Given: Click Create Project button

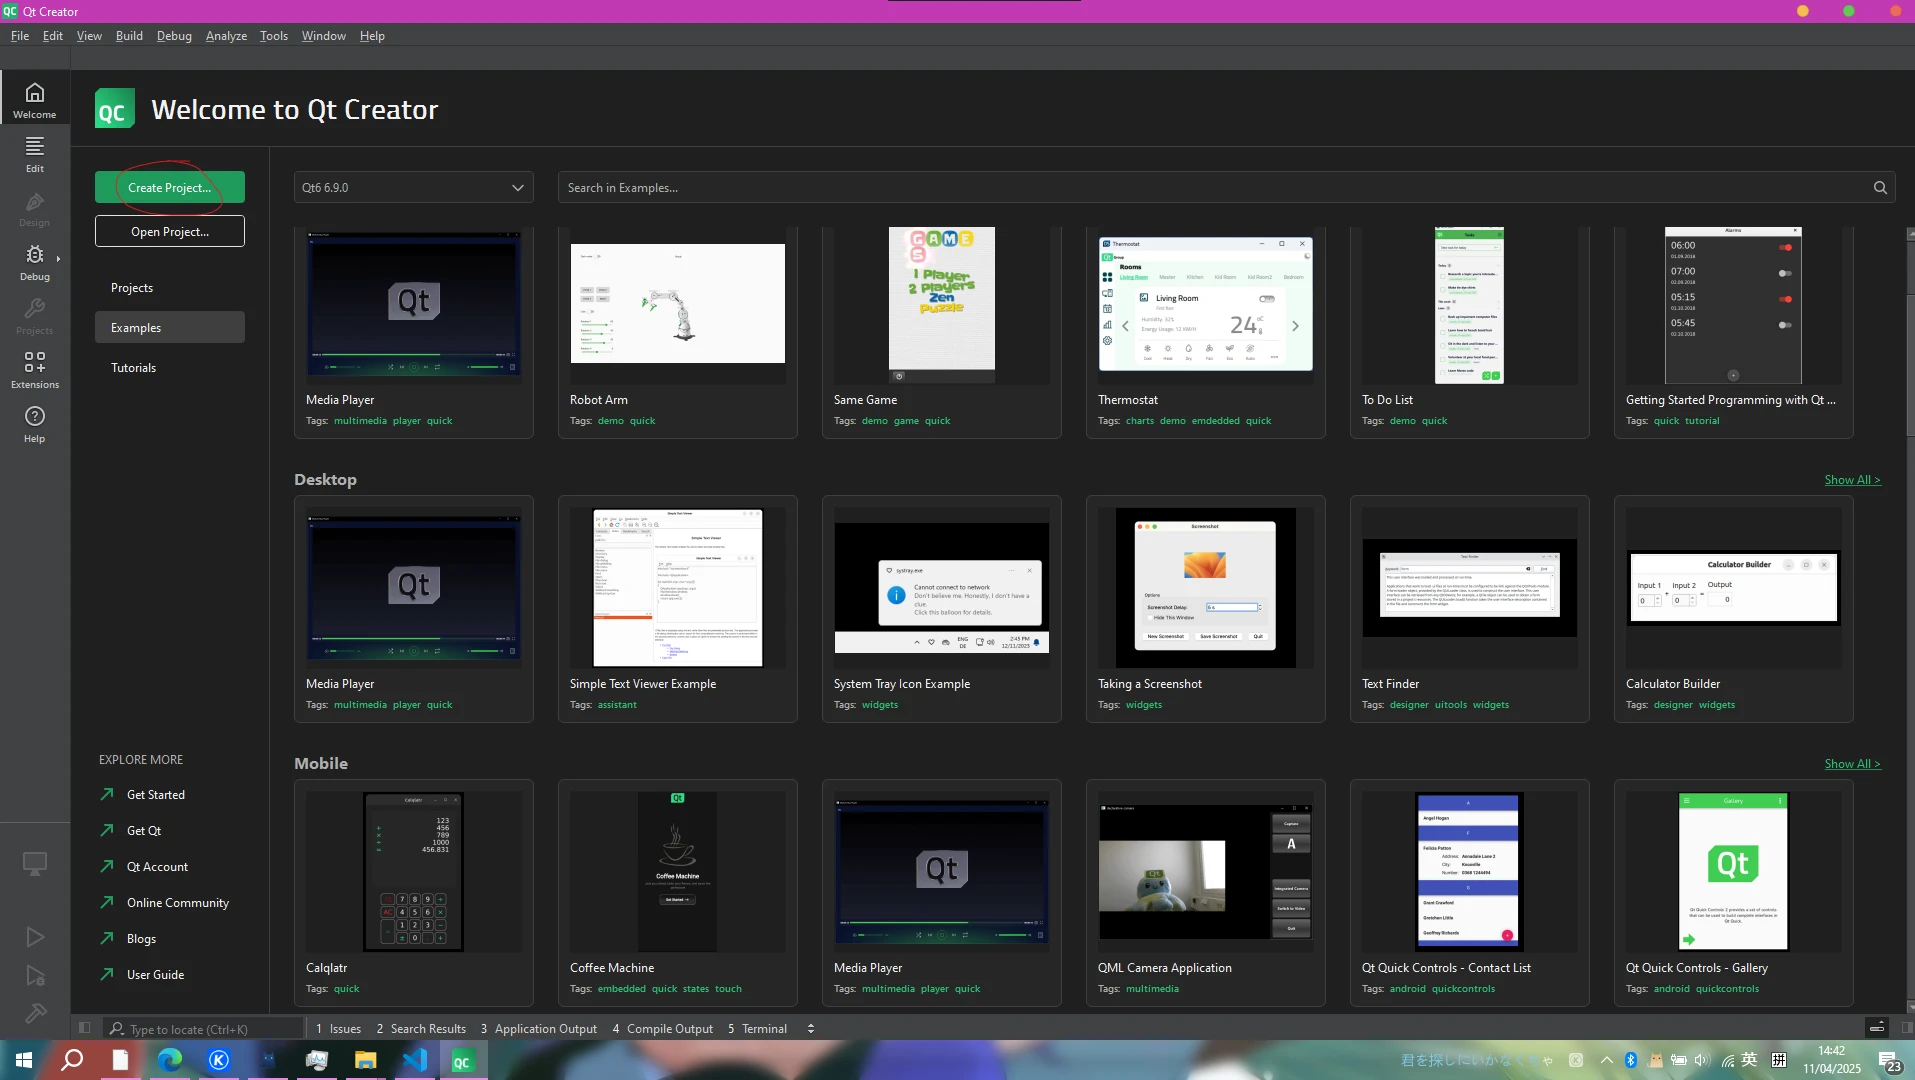Looking at the screenshot, I should 170,188.
